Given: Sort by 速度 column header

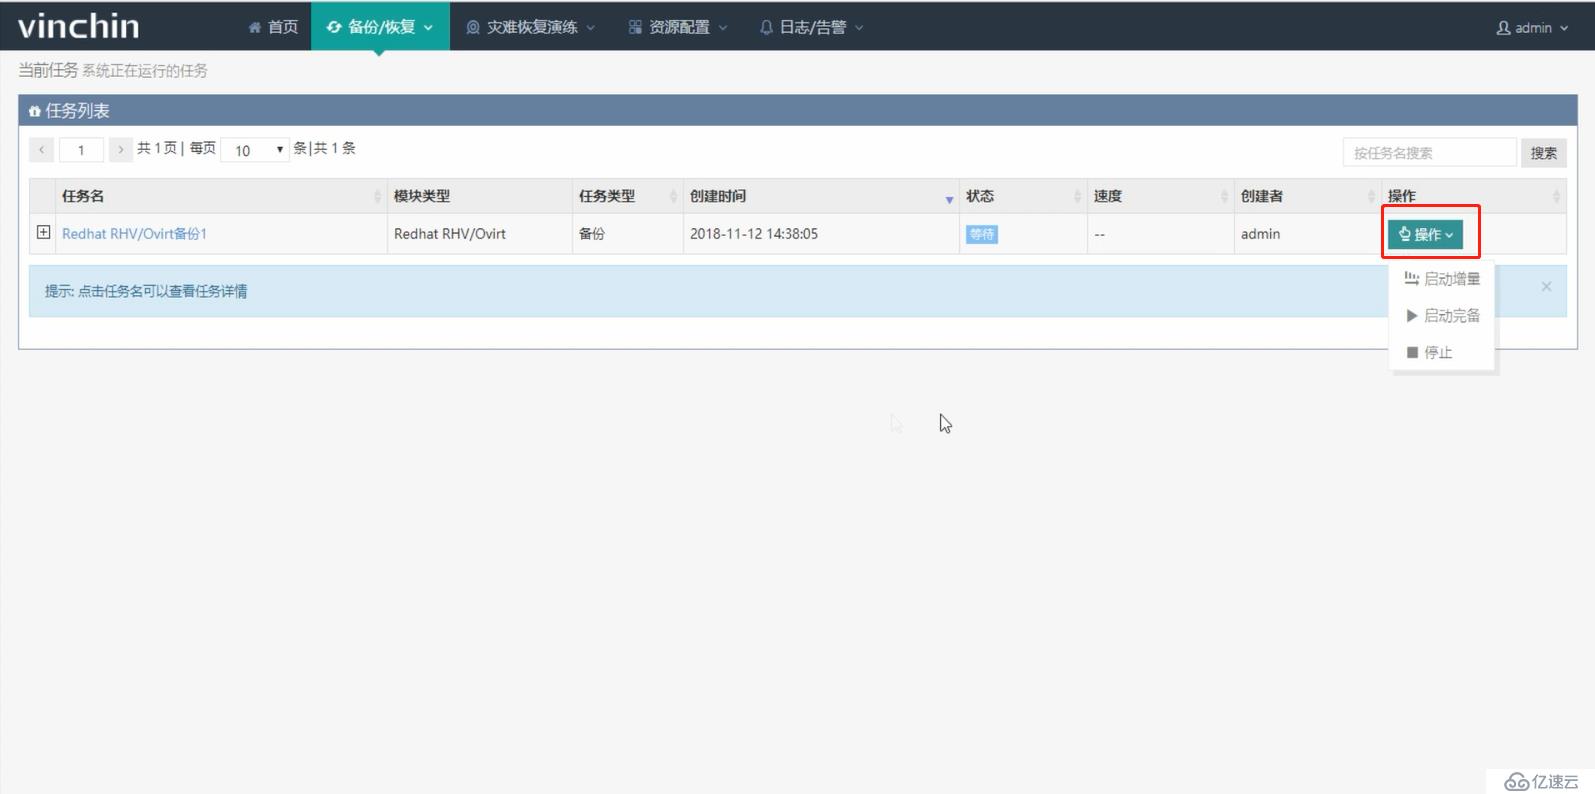Looking at the screenshot, I should point(1161,196).
